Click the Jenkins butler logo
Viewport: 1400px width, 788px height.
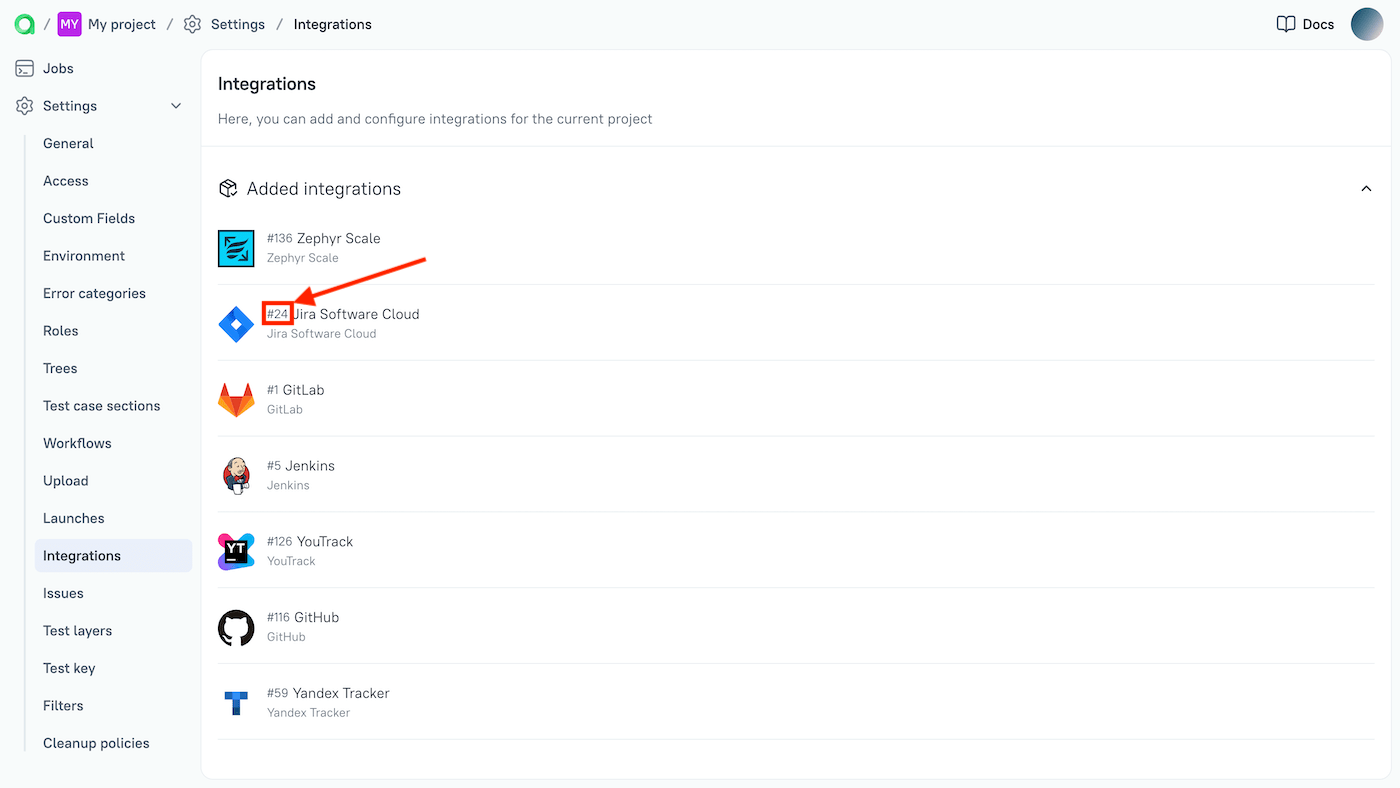click(236, 475)
